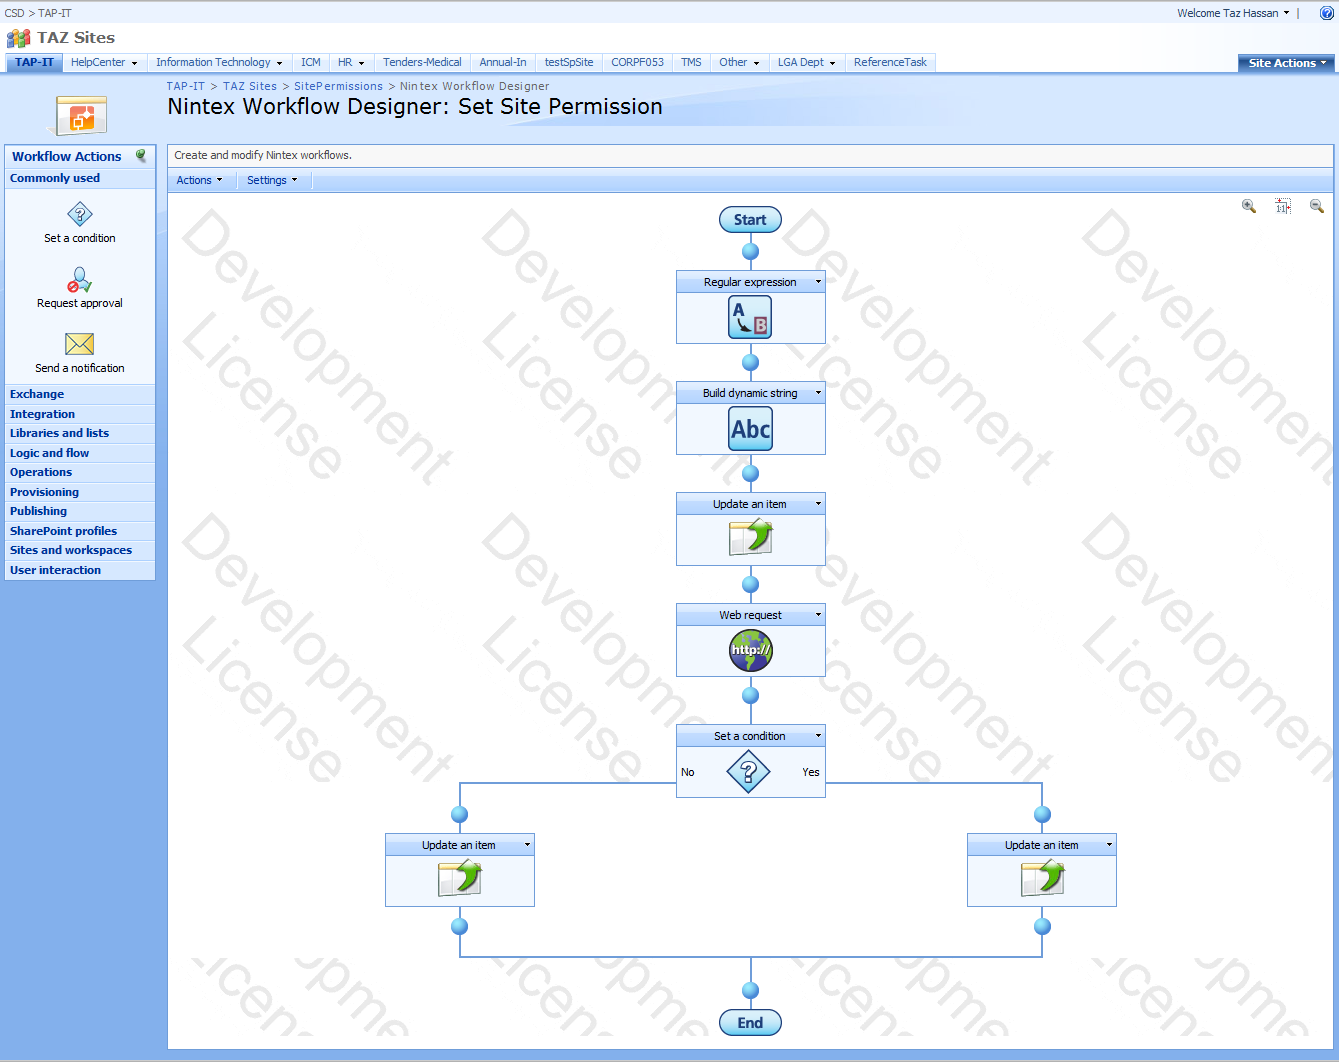
Task: Expand the Provisioning actions category
Action: tap(80, 492)
